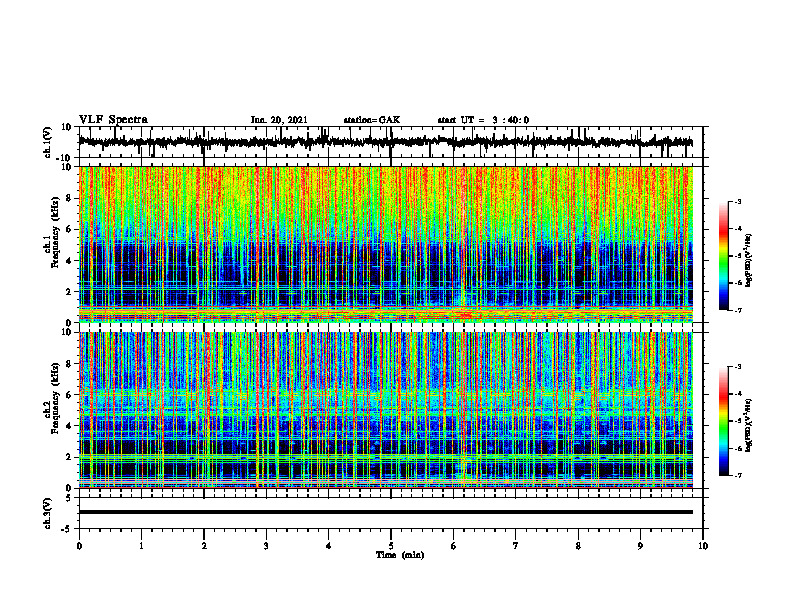The height and width of the screenshot is (612, 792).
Task: Select the "start UT = 3 : 40: 0" text
Action: 483,120
